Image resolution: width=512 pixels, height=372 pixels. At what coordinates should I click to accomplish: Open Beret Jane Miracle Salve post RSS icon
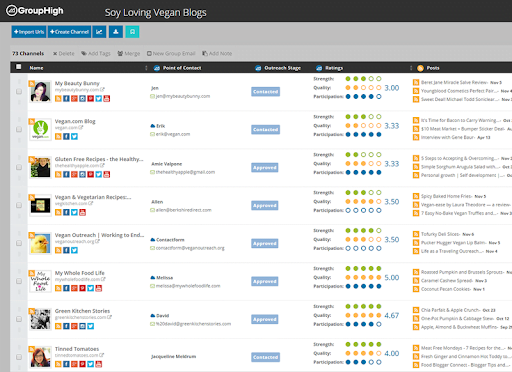coord(416,82)
